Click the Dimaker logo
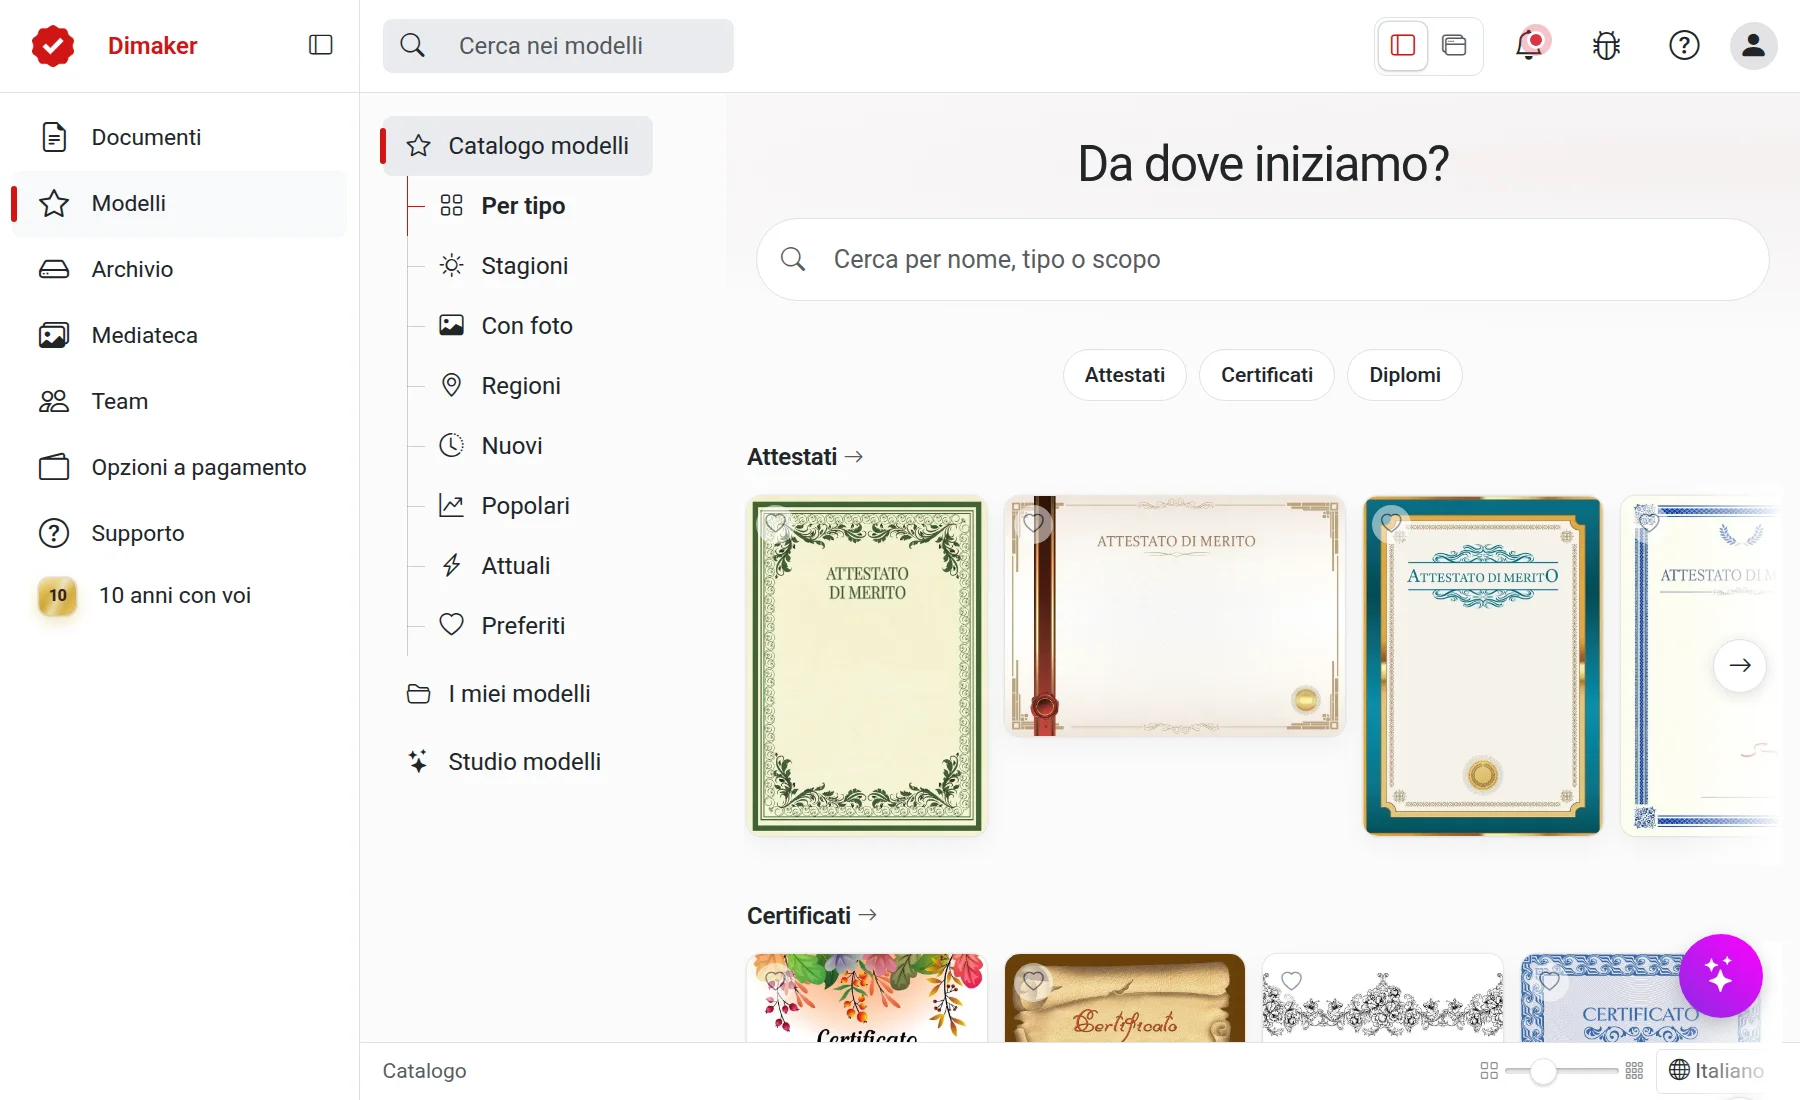The height and width of the screenshot is (1100, 1800). (53, 45)
